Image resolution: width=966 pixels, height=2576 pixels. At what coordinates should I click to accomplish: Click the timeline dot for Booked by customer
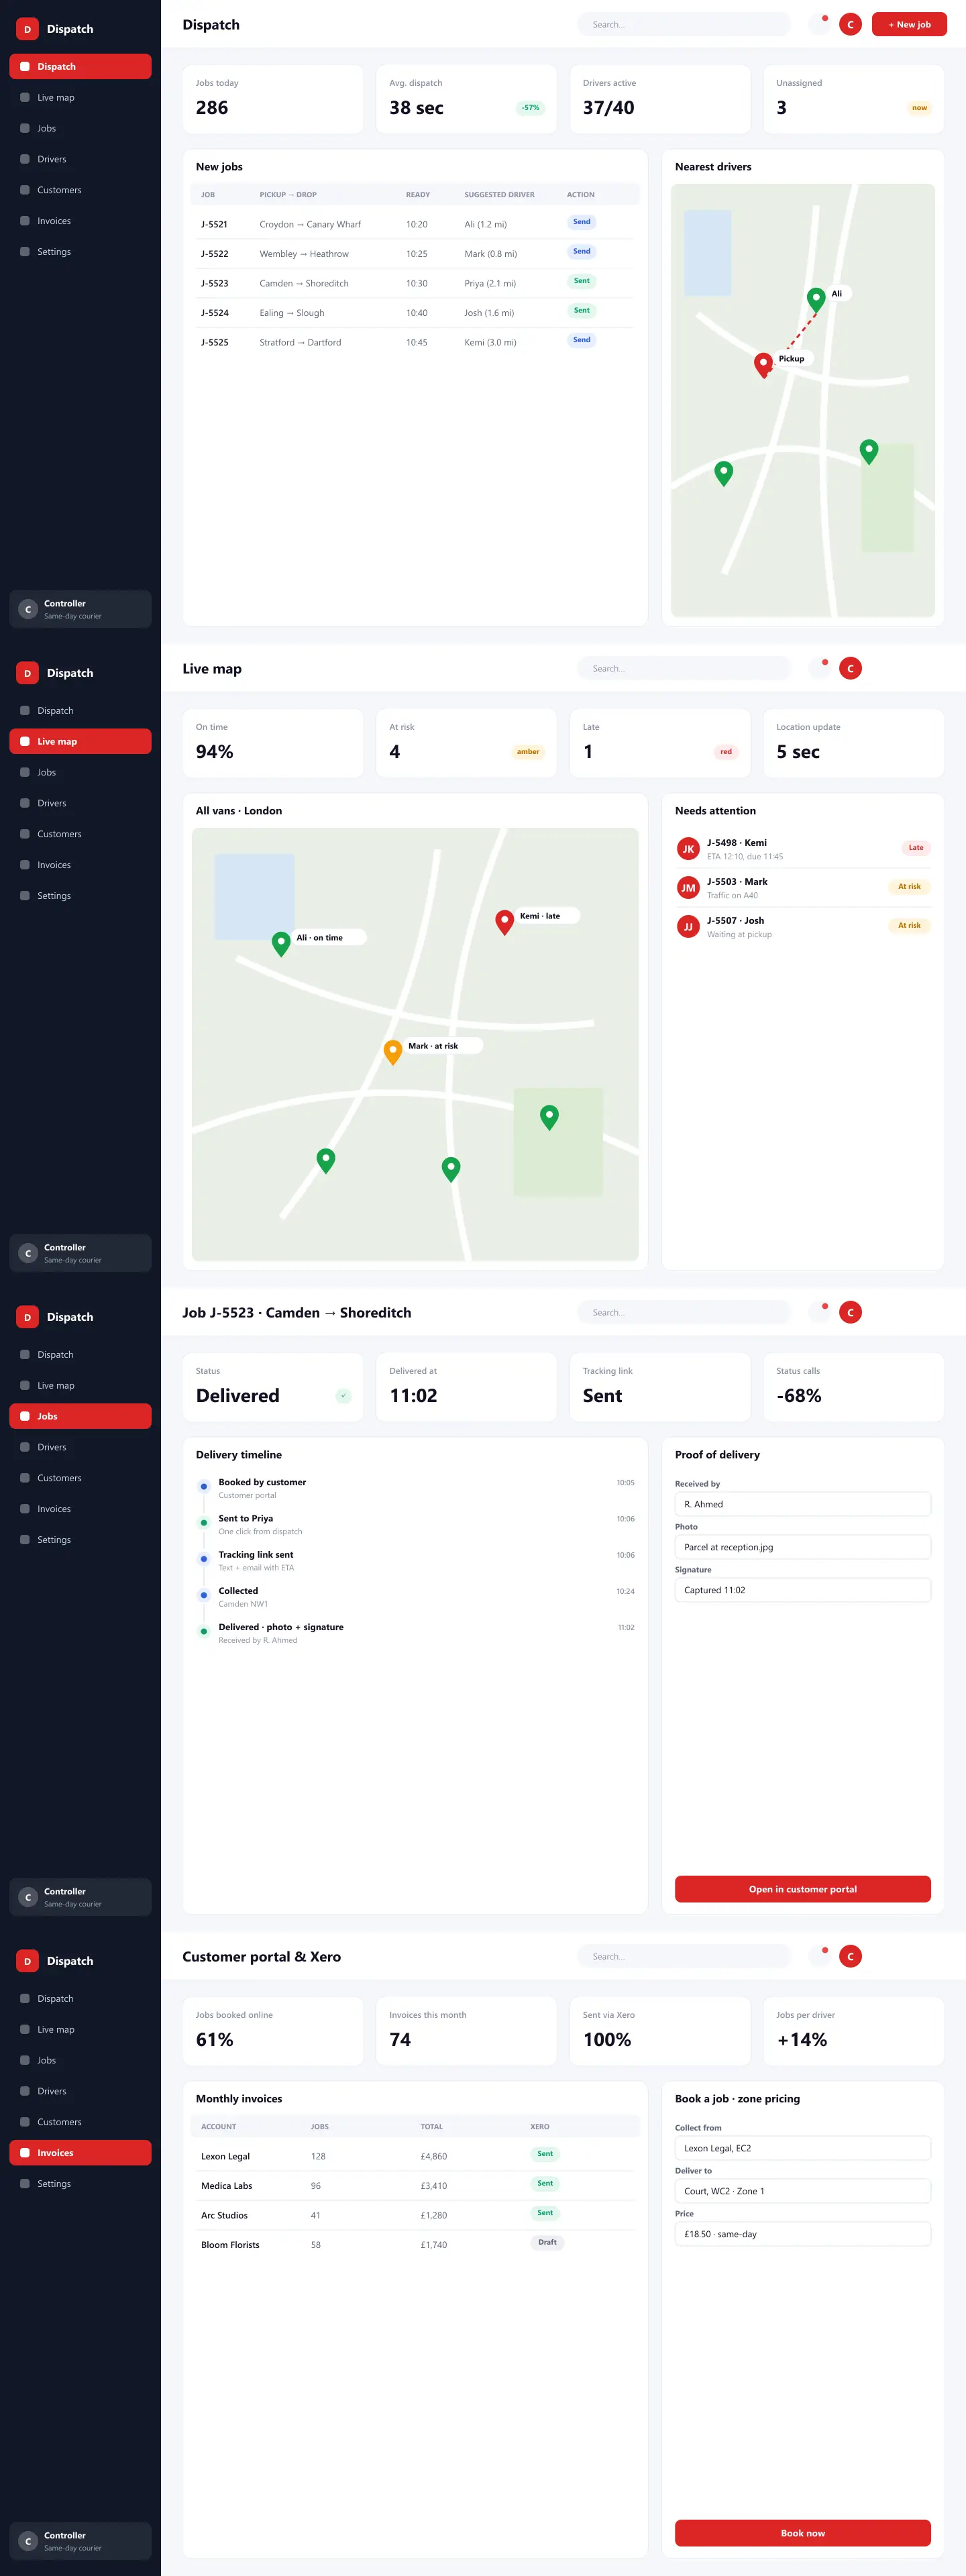204,1487
